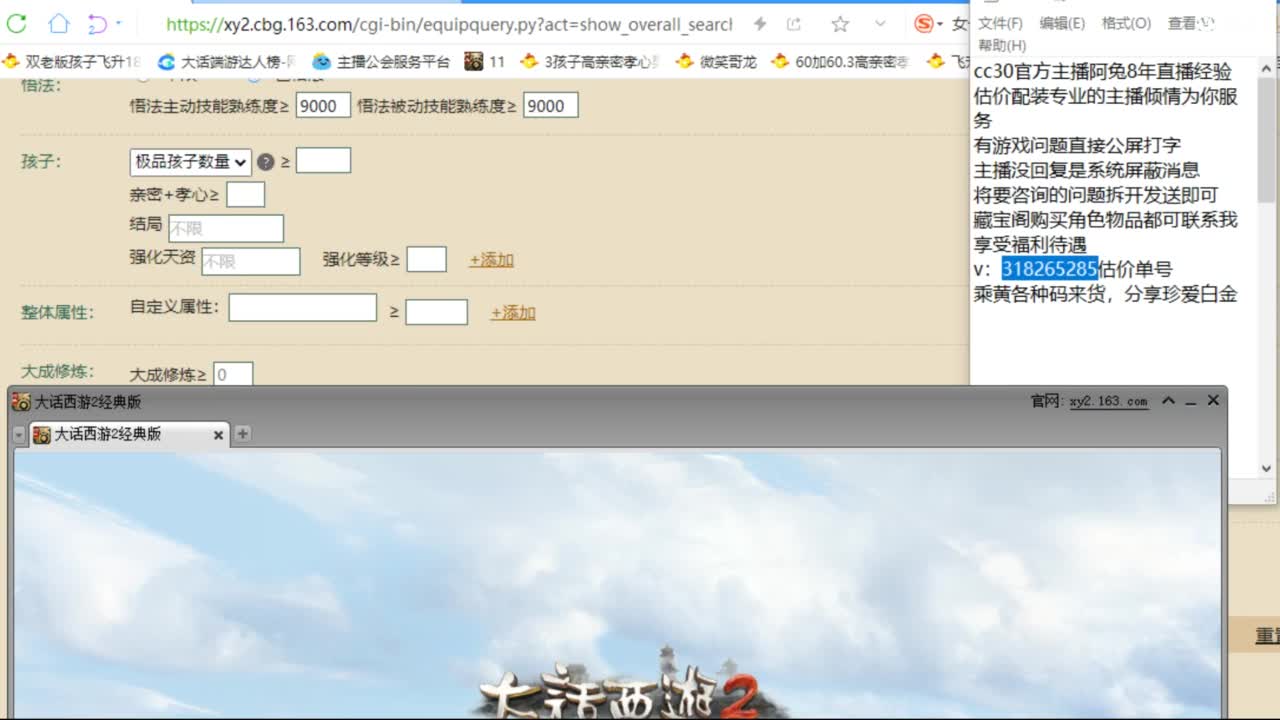Click Notepad scrollbar down arrow
The image size is (1280, 720).
1266,468
